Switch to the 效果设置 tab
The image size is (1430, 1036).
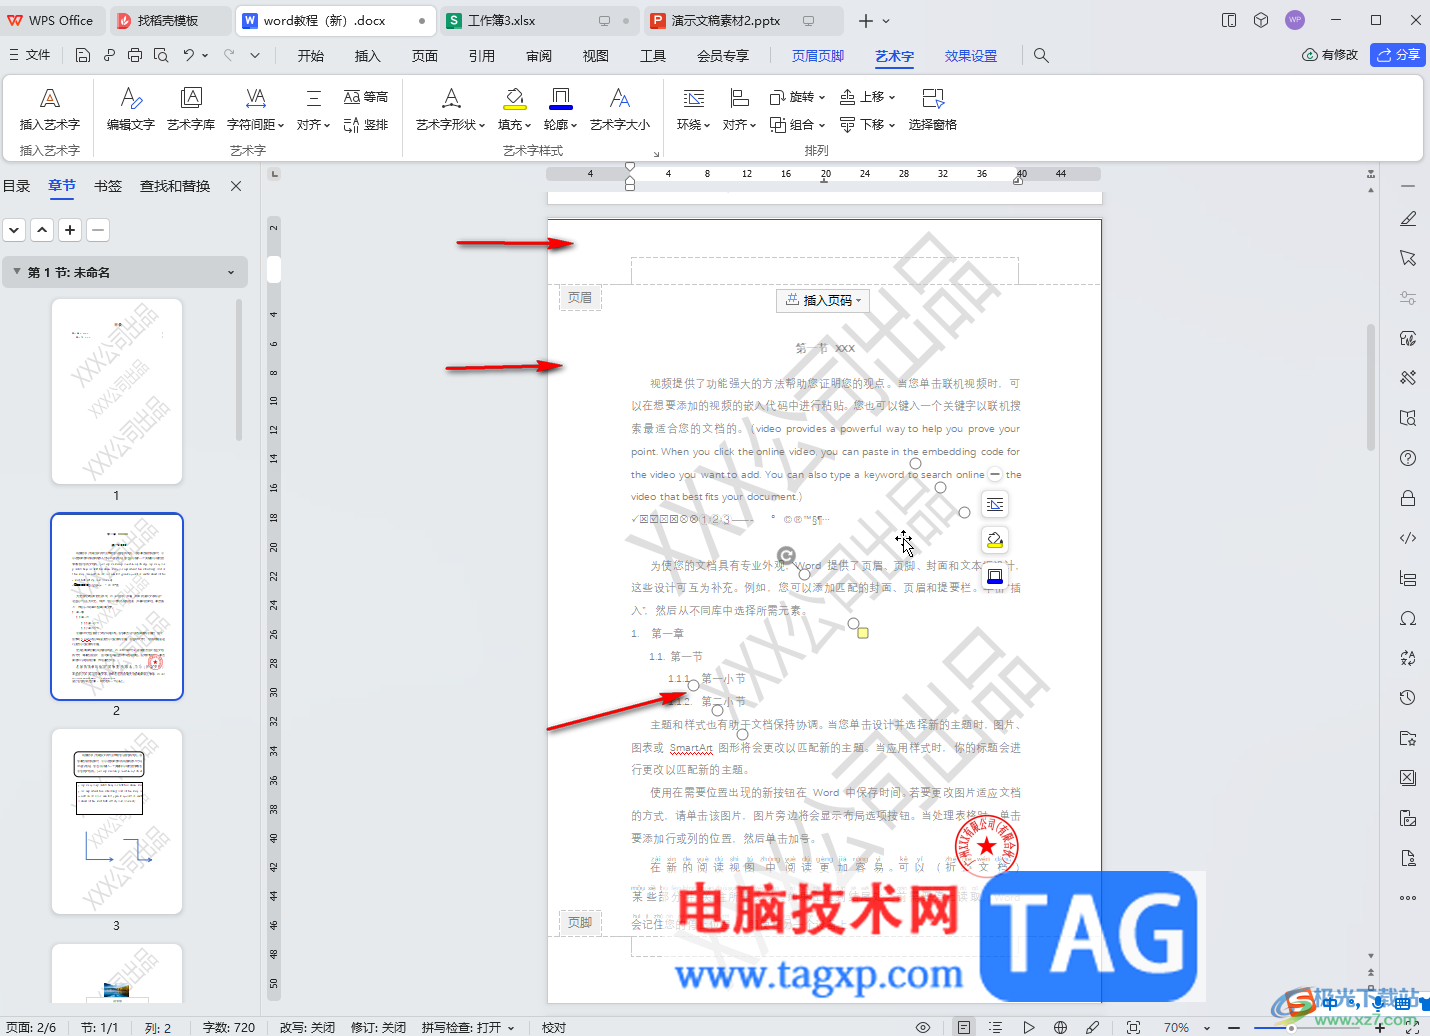point(971,56)
